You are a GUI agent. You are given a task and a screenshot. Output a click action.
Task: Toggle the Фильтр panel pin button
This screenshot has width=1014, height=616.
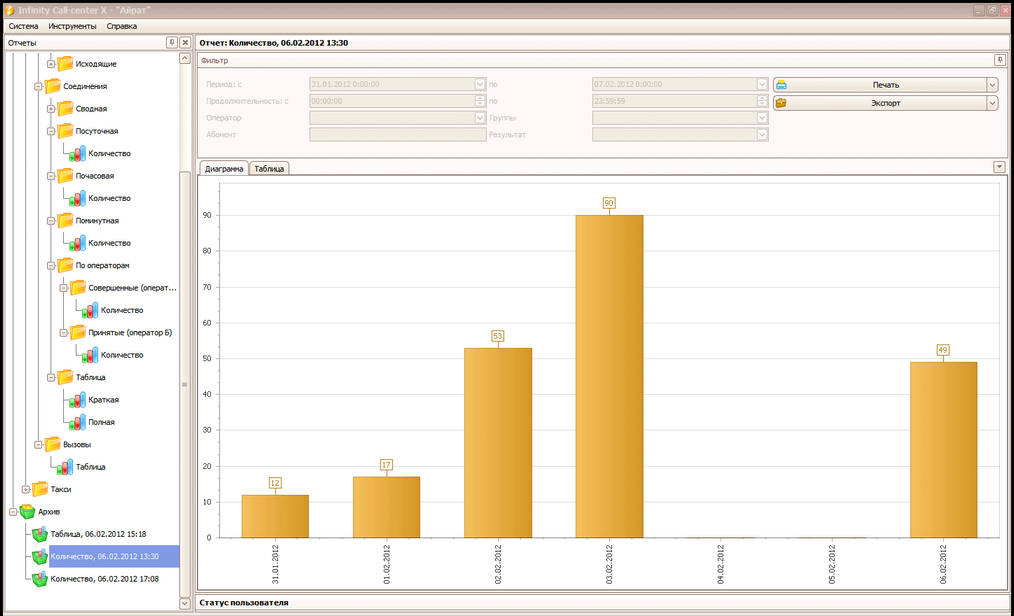pos(1000,60)
